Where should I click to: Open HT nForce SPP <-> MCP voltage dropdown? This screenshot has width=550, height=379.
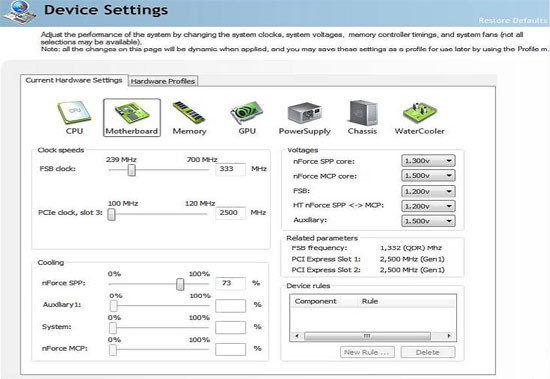[428, 206]
